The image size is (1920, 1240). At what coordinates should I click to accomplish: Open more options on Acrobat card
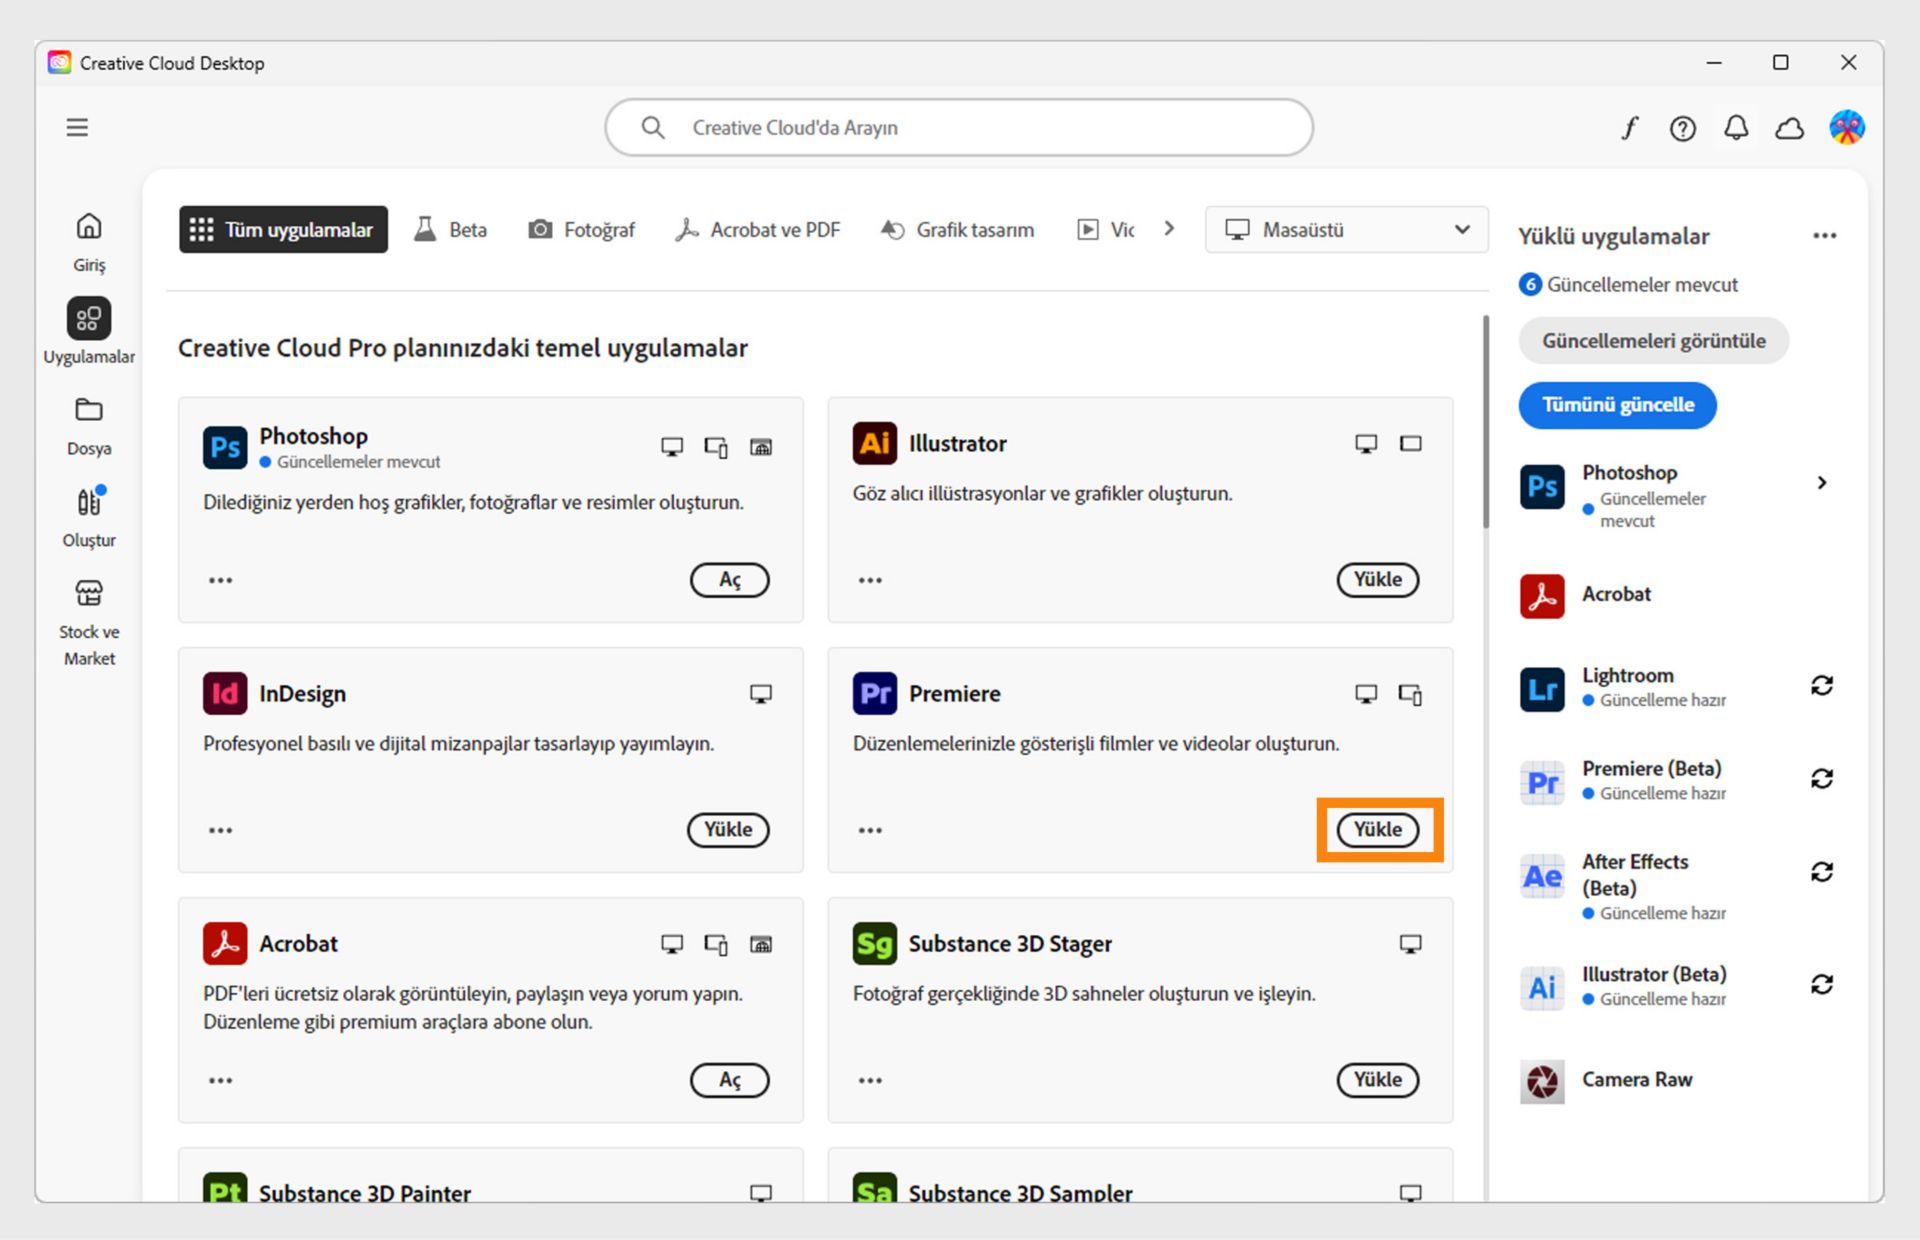point(220,1080)
